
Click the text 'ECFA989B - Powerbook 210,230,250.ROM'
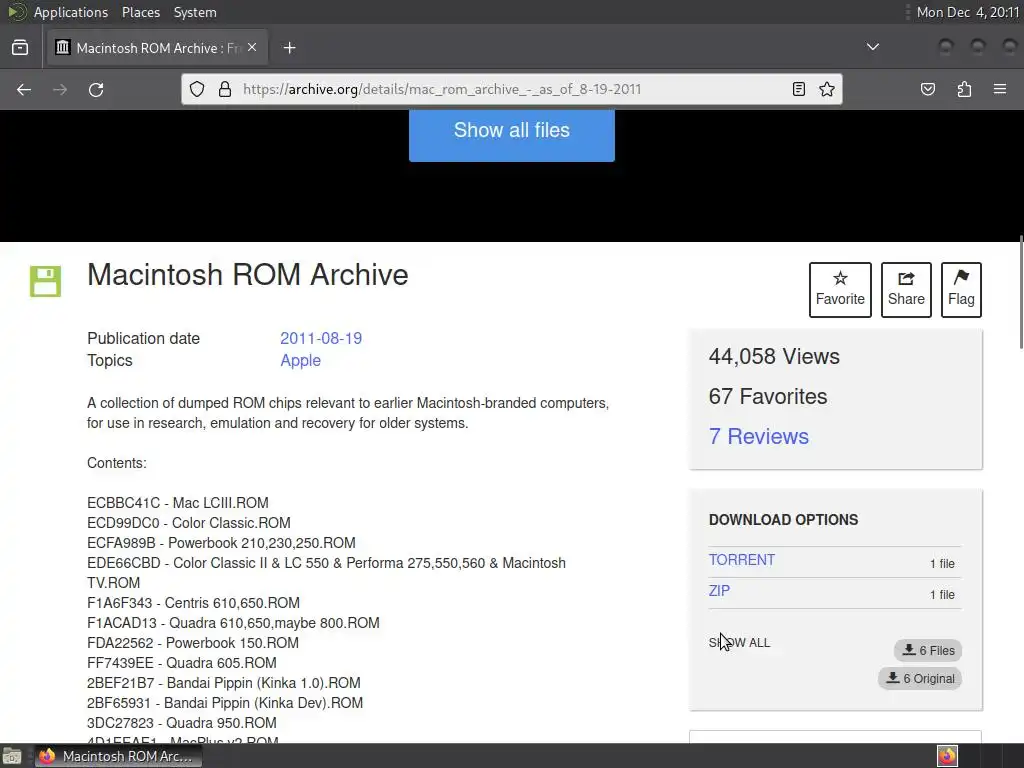(221, 543)
